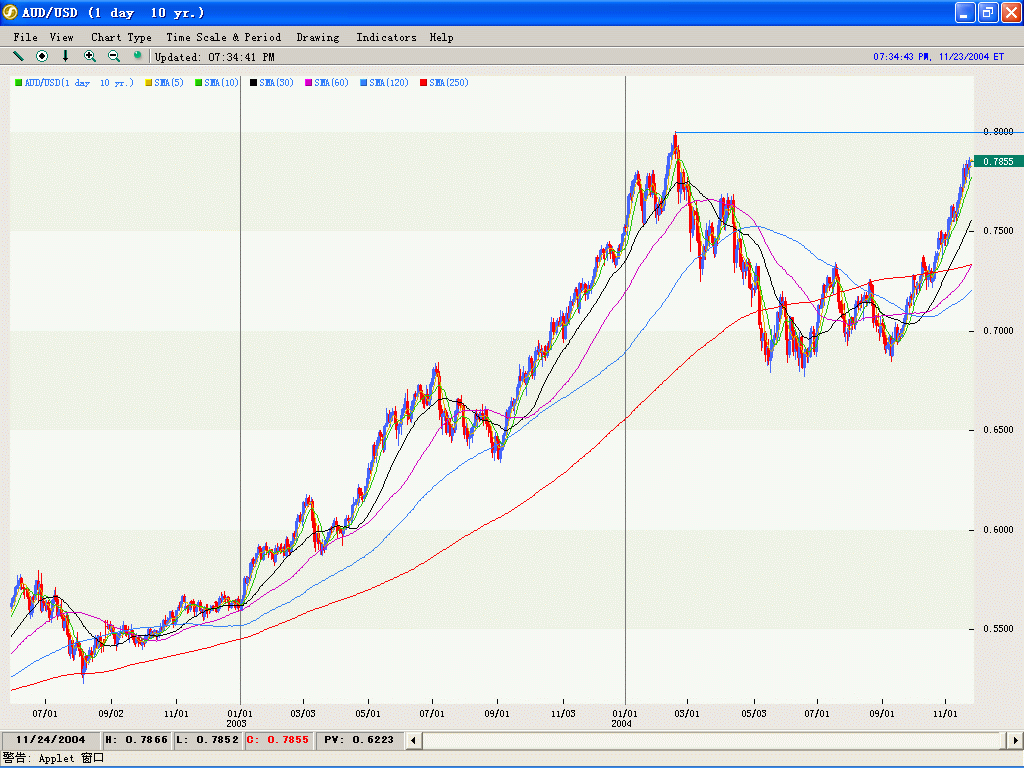Click the 11/03 date axis label

pyautogui.click(x=563, y=714)
